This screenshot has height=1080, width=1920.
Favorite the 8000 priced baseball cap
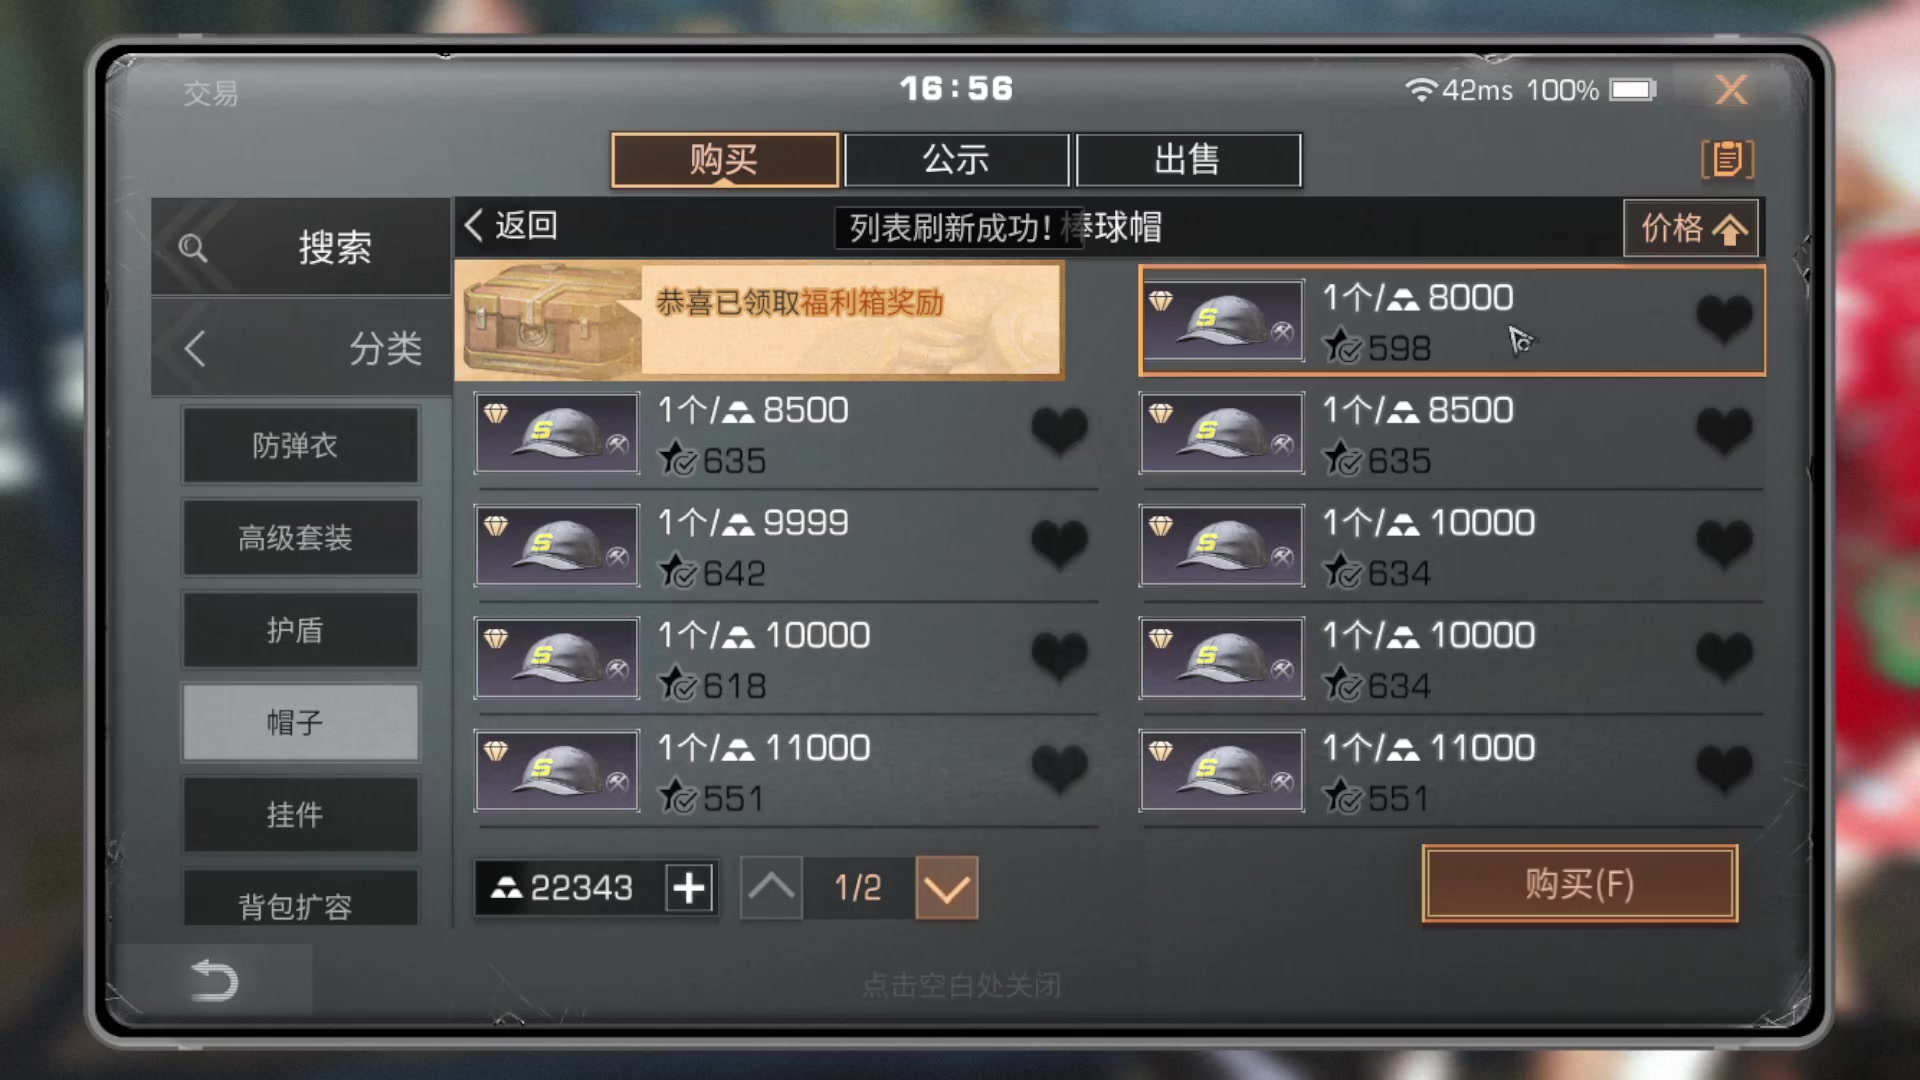click(x=1724, y=320)
